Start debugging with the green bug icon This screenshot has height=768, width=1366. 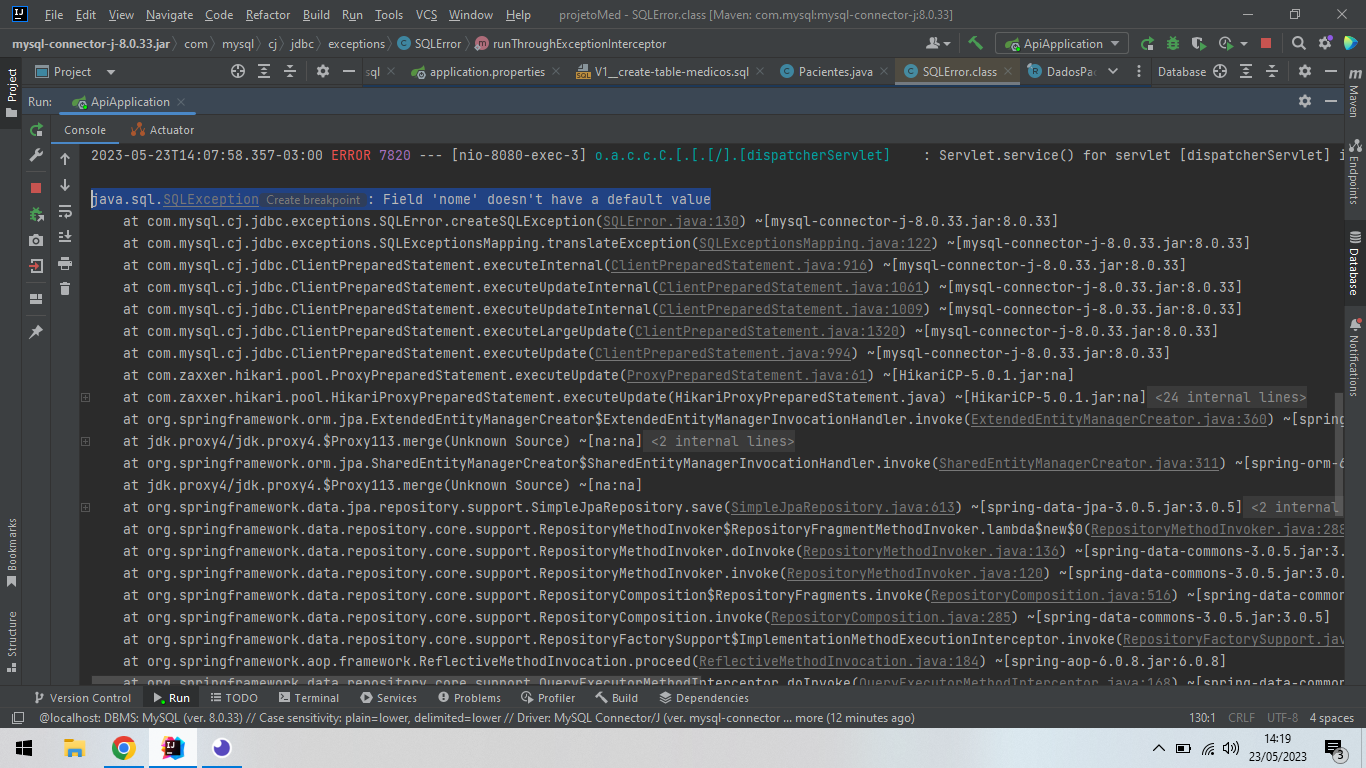[1173, 43]
